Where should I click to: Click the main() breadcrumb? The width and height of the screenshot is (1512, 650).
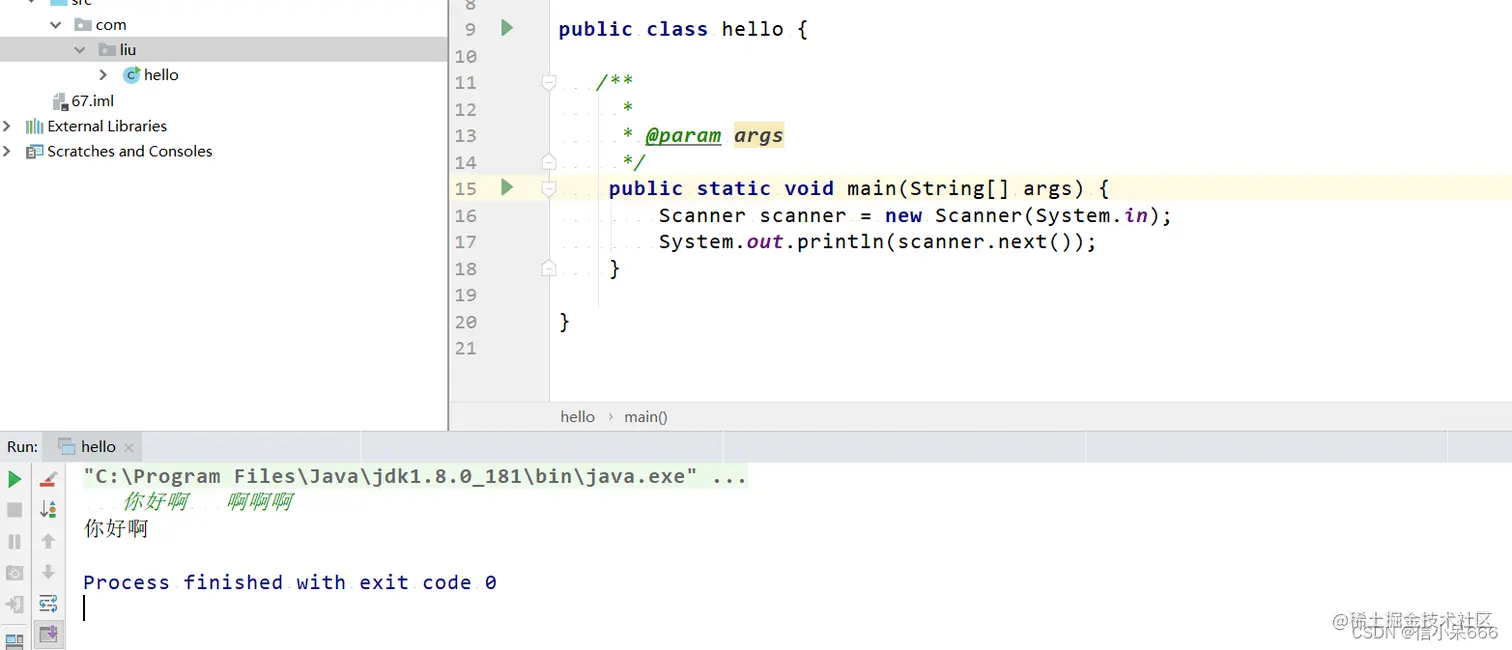(646, 417)
